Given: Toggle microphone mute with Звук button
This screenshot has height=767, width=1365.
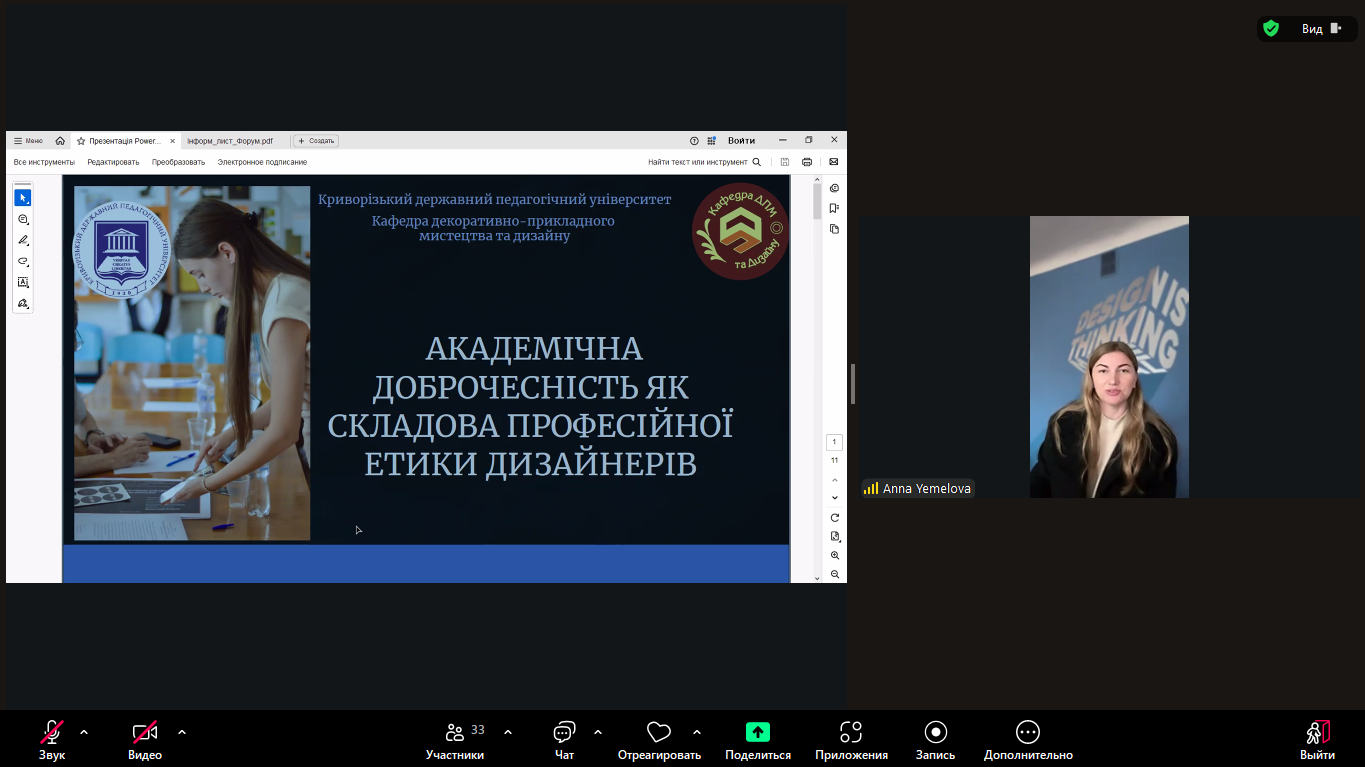Looking at the screenshot, I should click(52, 738).
